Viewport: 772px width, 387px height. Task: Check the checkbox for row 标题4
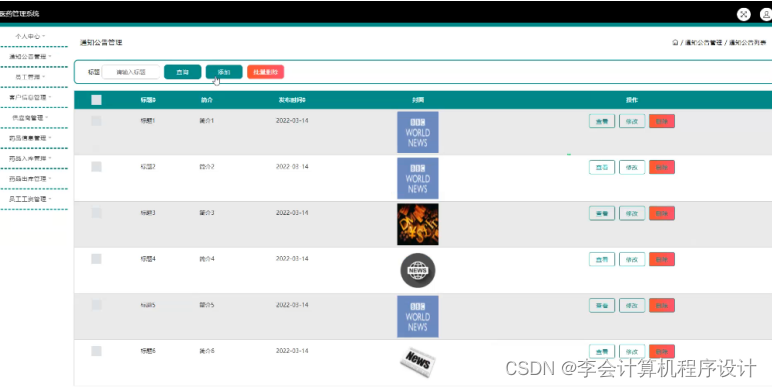click(96, 259)
